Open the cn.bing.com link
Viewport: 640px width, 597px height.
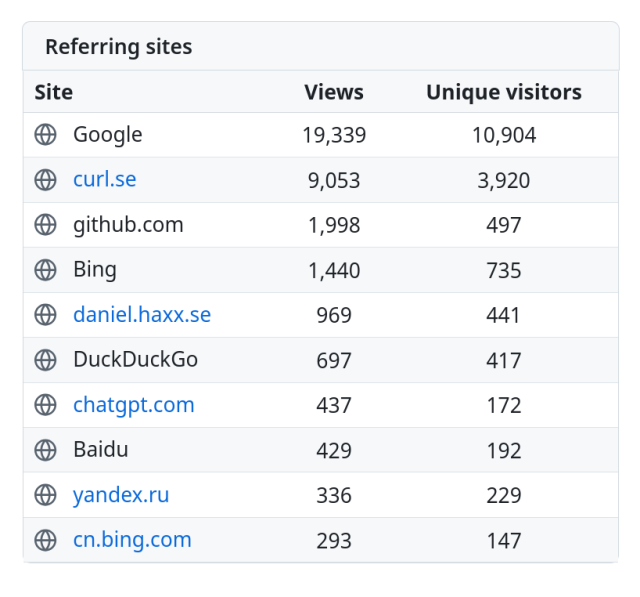132,540
